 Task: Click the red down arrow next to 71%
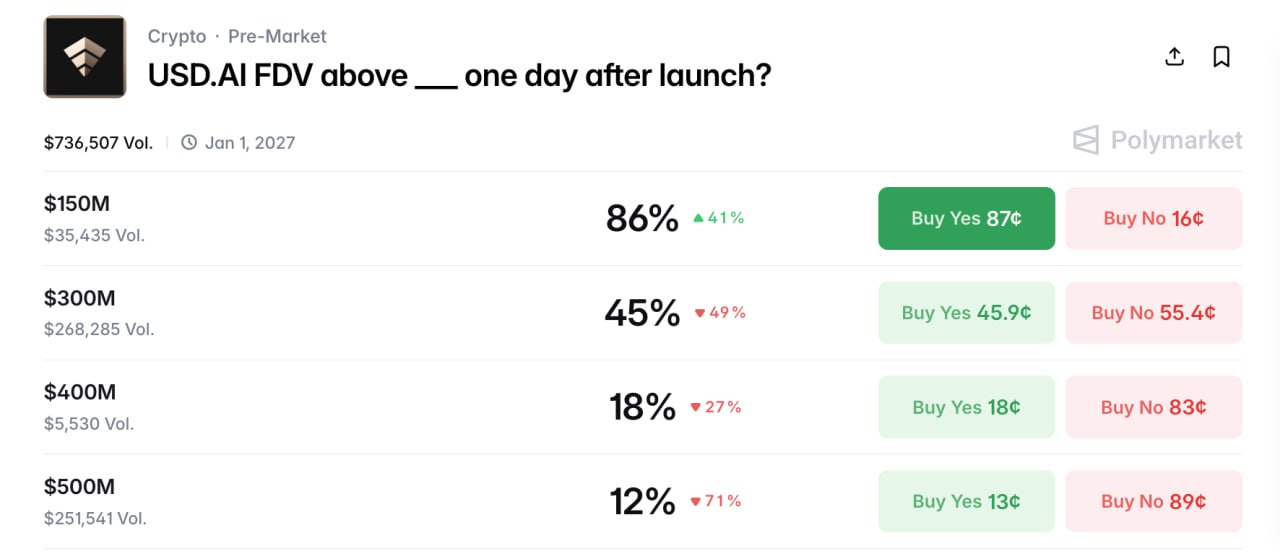(x=696, y=502)
